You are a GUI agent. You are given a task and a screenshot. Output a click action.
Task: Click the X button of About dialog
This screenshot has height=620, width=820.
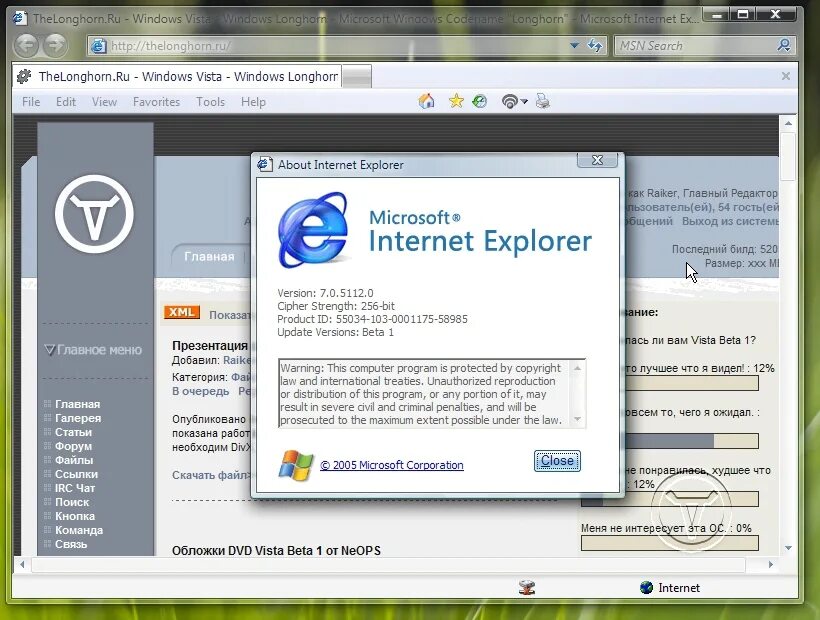(x=597, y=160)
